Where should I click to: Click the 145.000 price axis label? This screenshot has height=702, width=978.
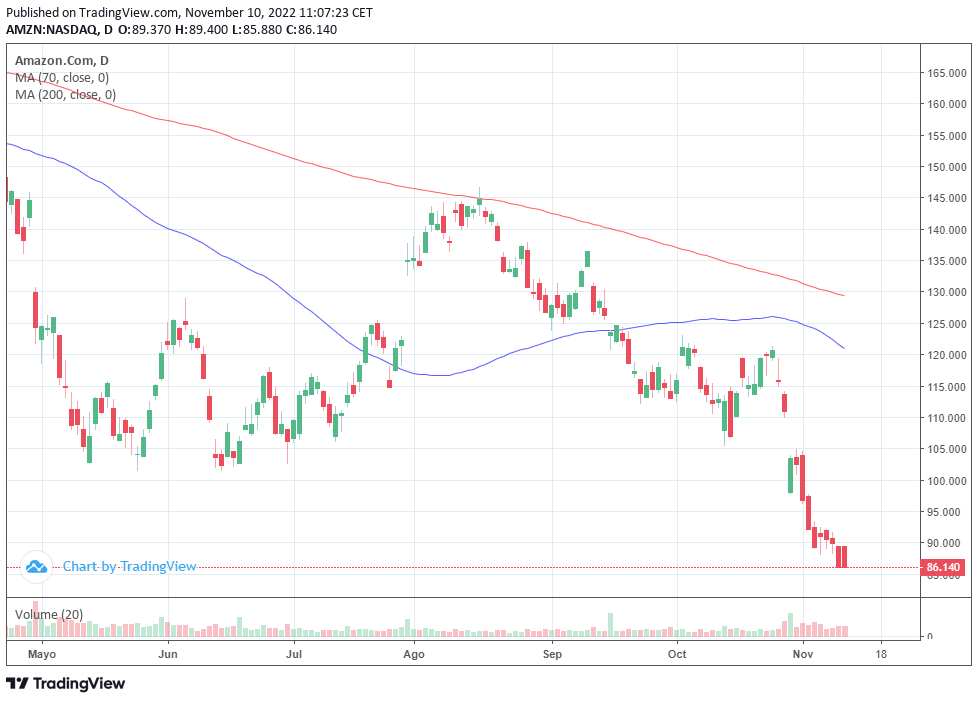pos(946,198)
